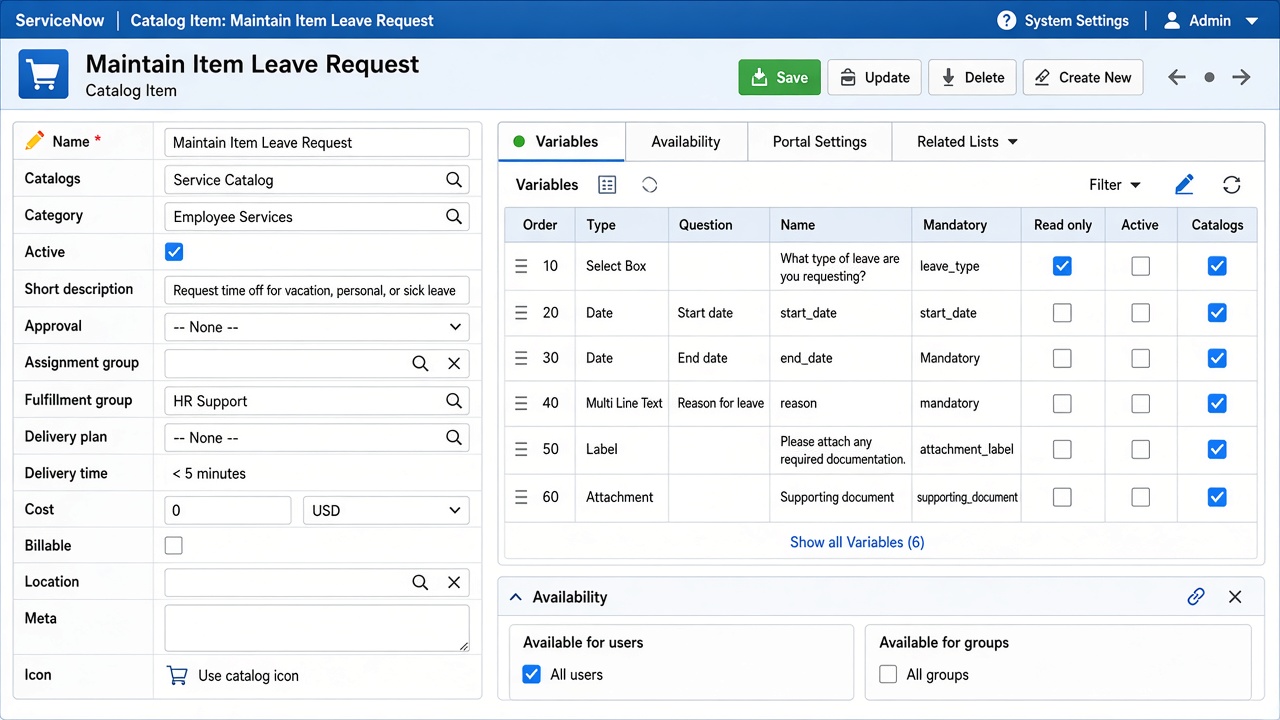Click the Variables list view icon
The width and height of the screenshot is (1280, 720).
607,185
